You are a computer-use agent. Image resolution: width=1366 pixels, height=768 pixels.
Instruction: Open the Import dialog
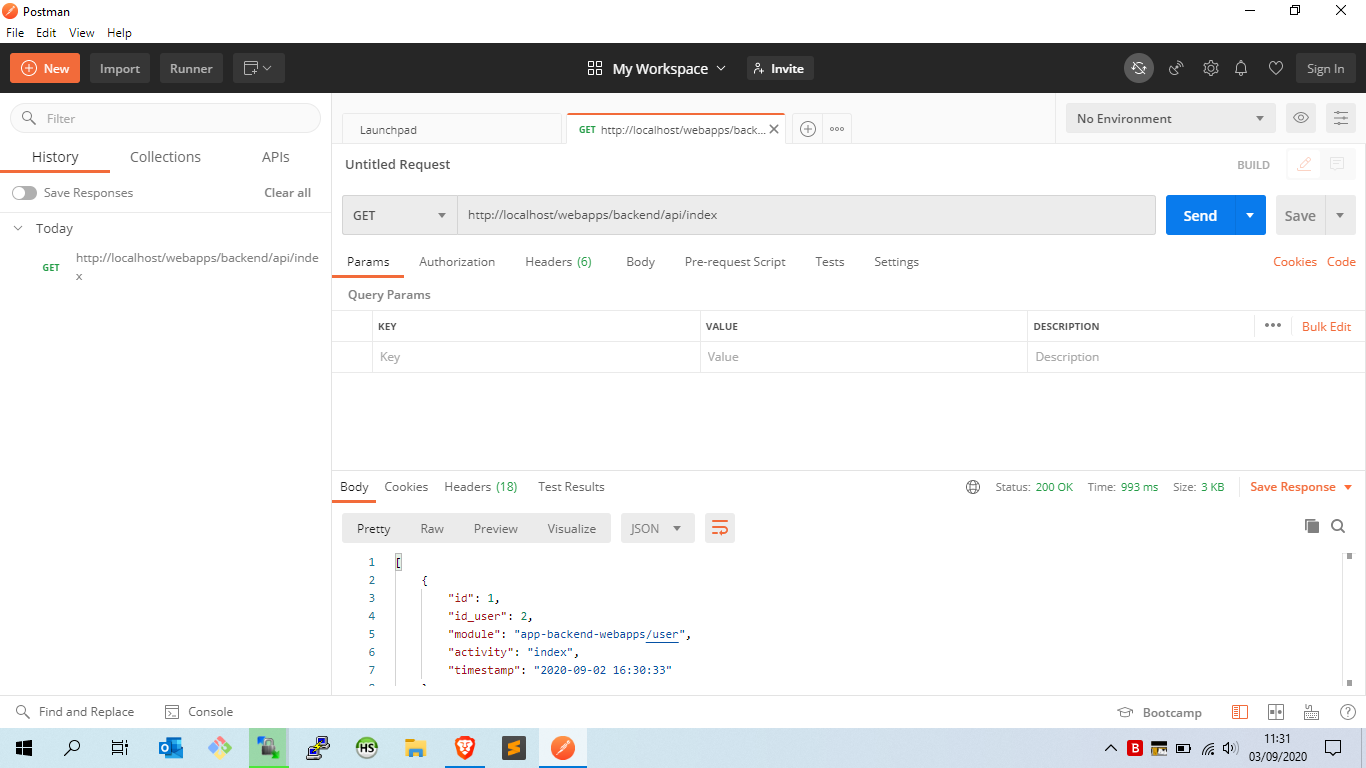[x=120, y=68]
